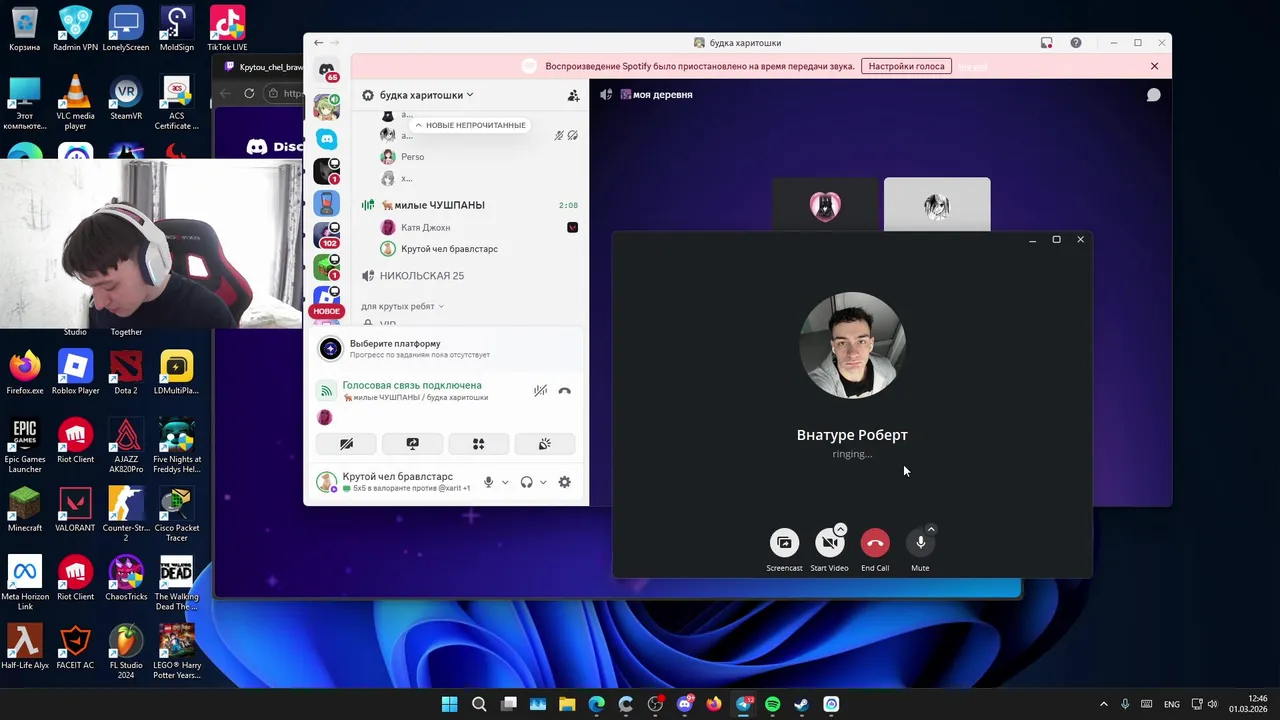Open the blender icon server
Image resolution: width=1280 pixels, height=720 pixels.
[x=327, y=203]
